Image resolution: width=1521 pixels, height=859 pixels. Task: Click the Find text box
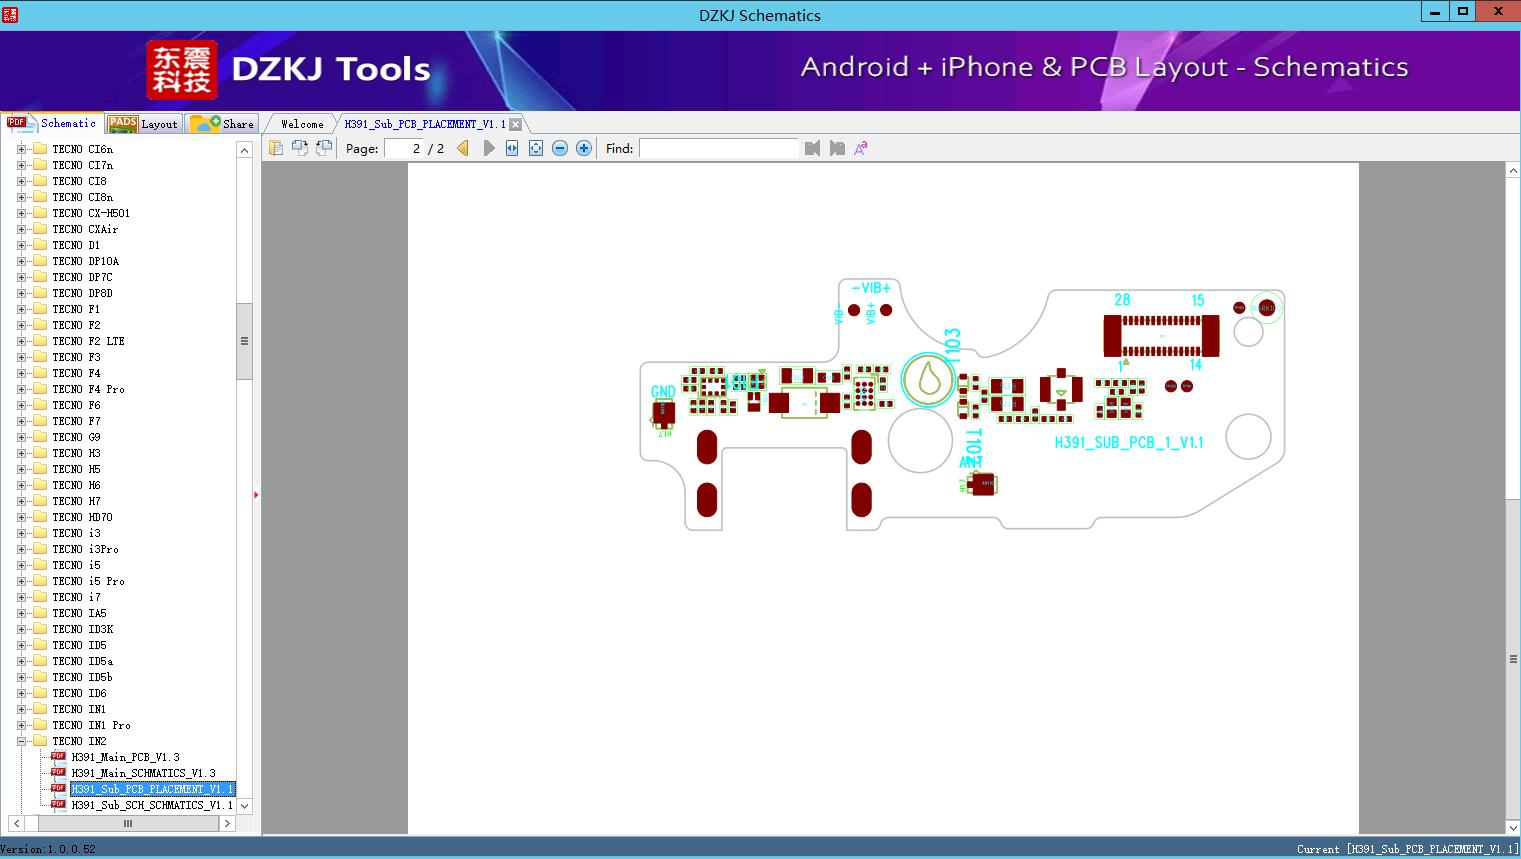(718, 148)
